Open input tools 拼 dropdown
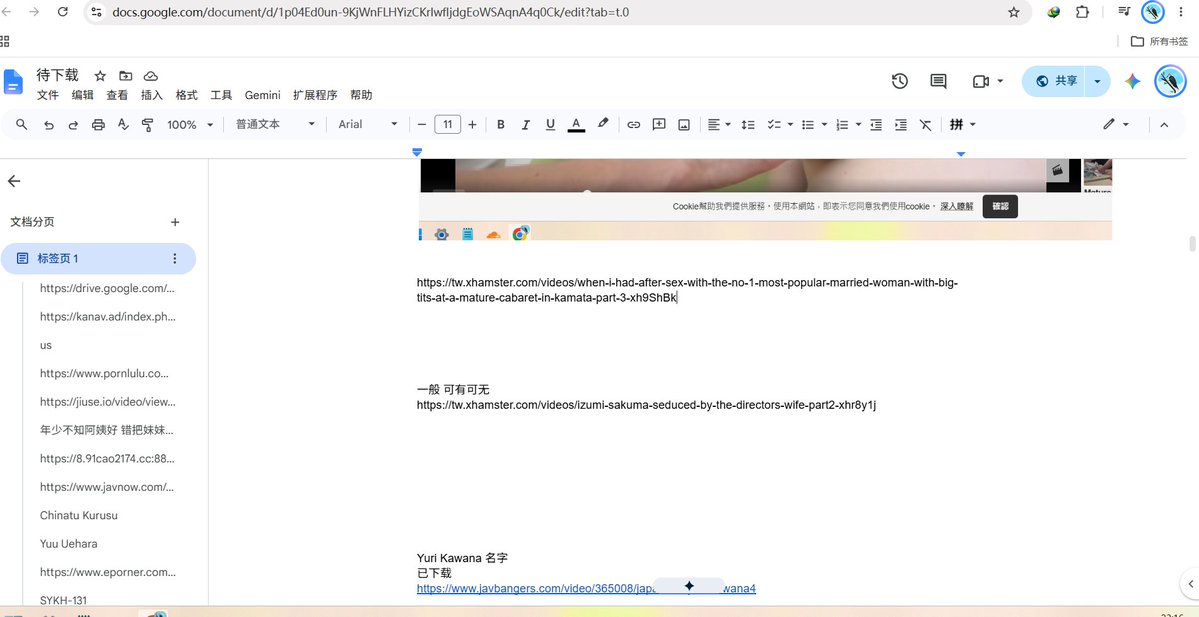Viewport: 1199px width, 617px height. (963, 125)
